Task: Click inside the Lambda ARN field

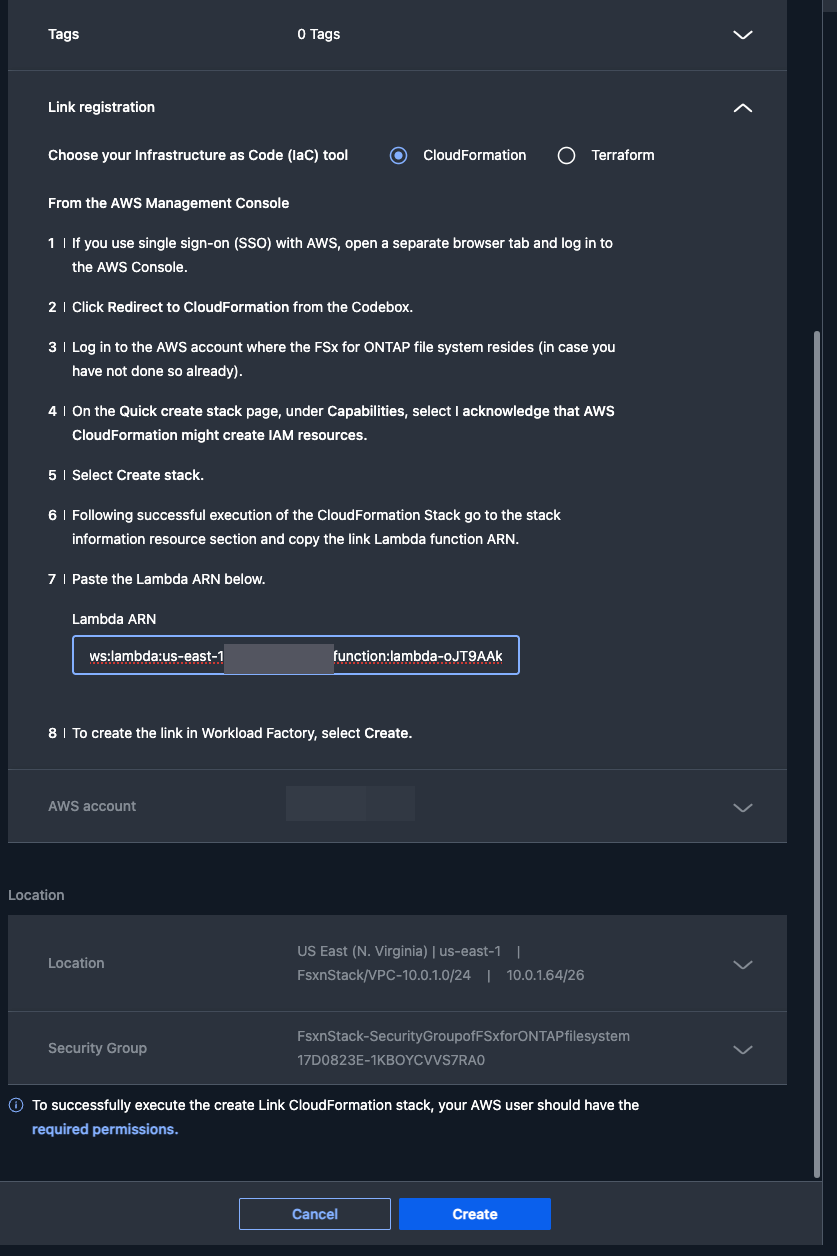Action: click(296, 656)
